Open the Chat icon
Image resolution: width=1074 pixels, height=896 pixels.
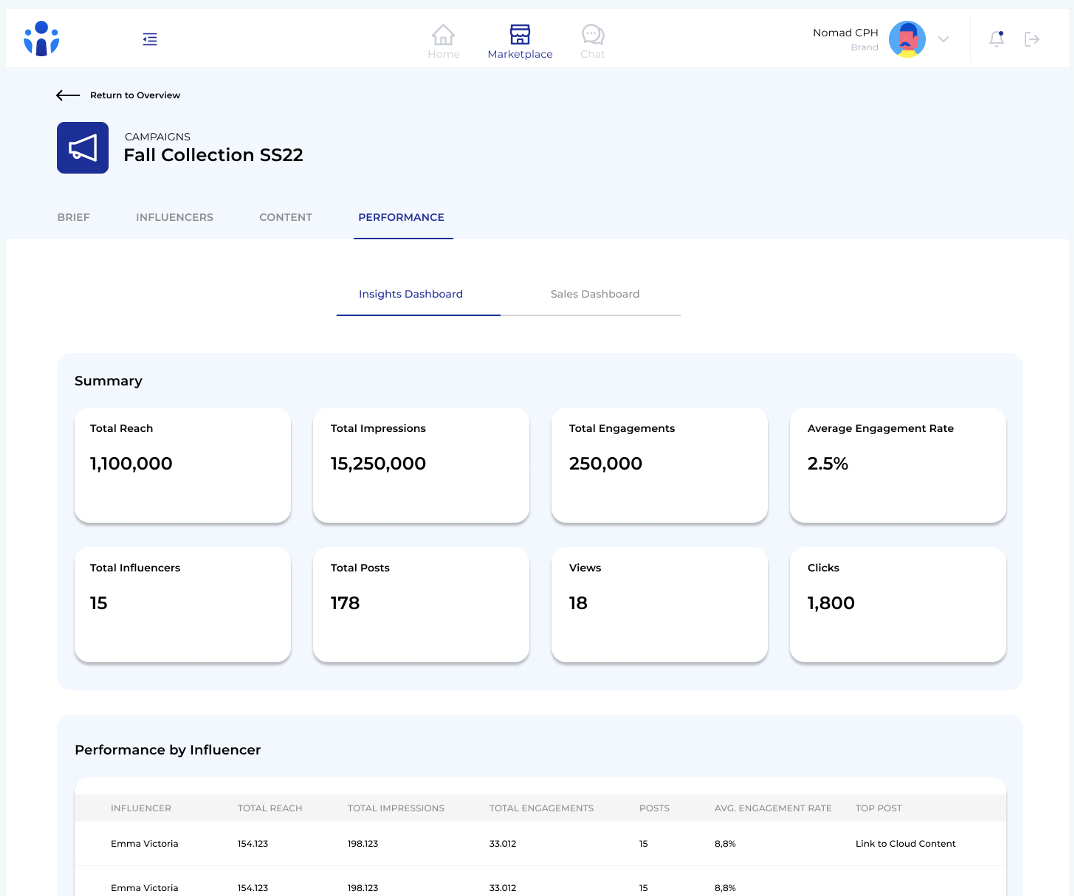coord(593,35)
